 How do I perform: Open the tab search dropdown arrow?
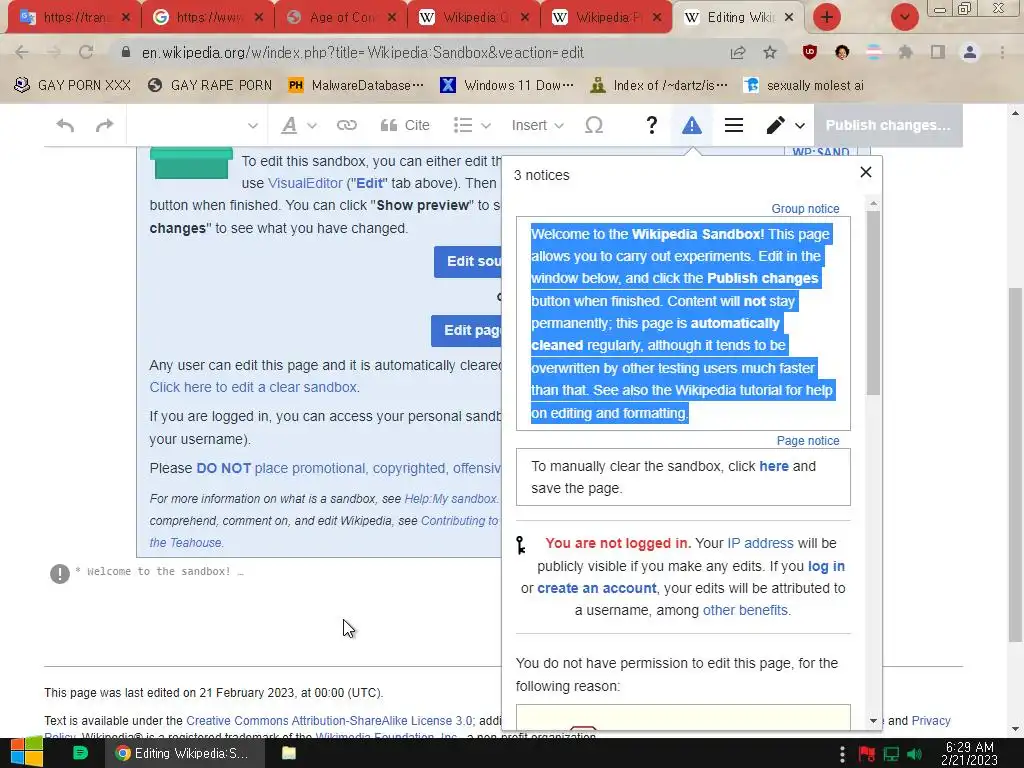[904, 17]
